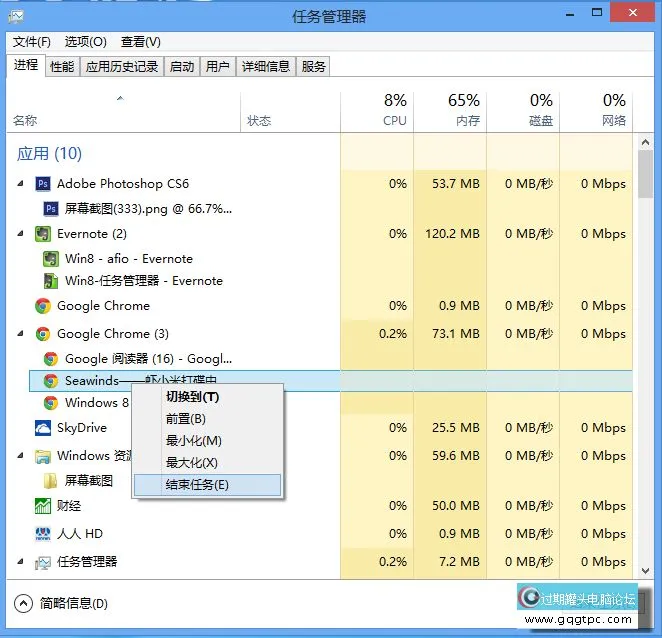Screen dimensions: 662x638
Task: Switch to the 详细信息 tab
Action: click(x=266, y=66)
